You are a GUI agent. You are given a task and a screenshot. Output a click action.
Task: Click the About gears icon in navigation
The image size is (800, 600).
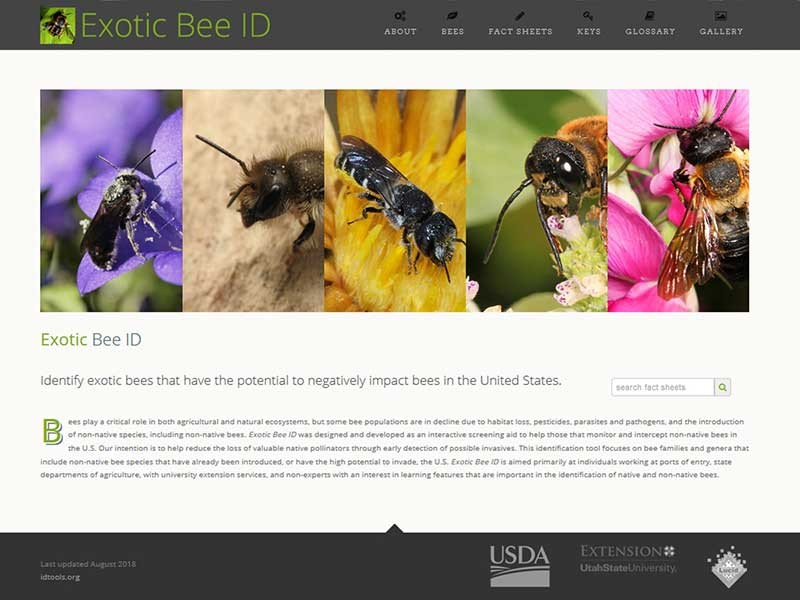point(400,16)
